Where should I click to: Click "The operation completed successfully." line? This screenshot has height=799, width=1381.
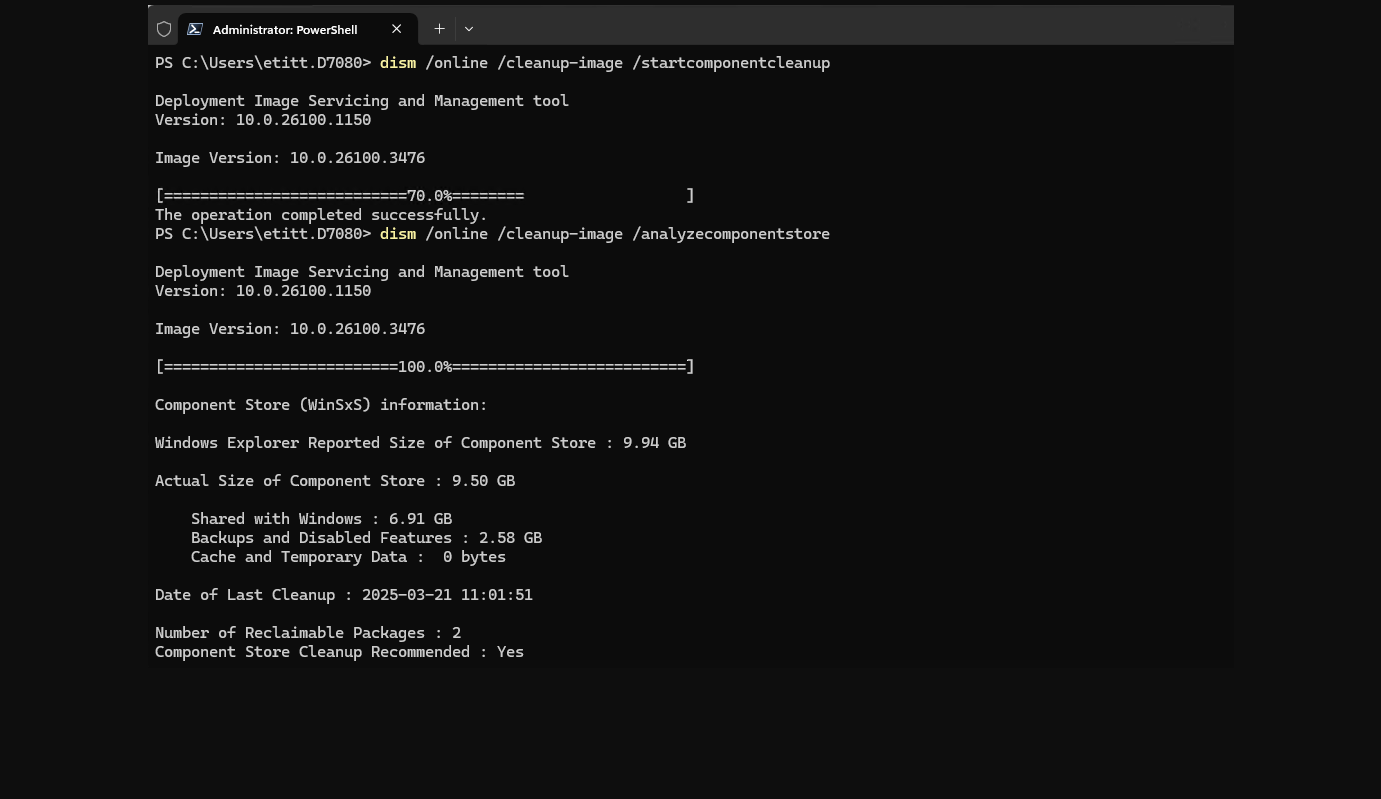click(x=321, y=215)
